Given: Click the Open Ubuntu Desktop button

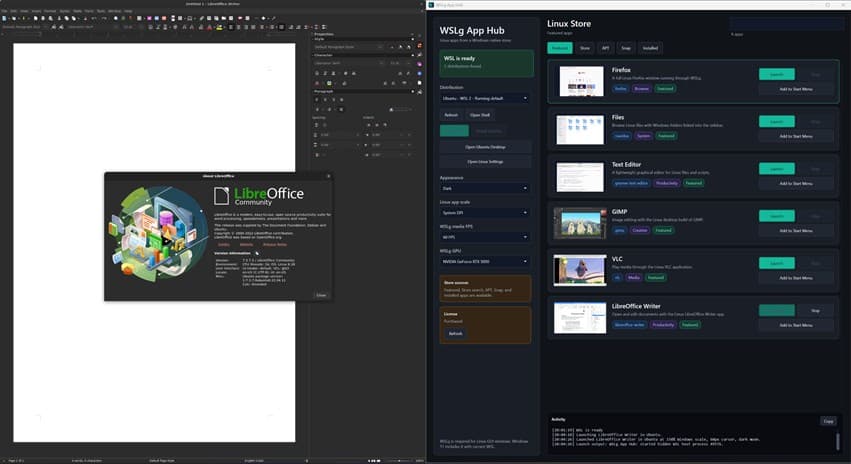Looking at the screenshot, I should pyautogui.click(x=485, y=147).
